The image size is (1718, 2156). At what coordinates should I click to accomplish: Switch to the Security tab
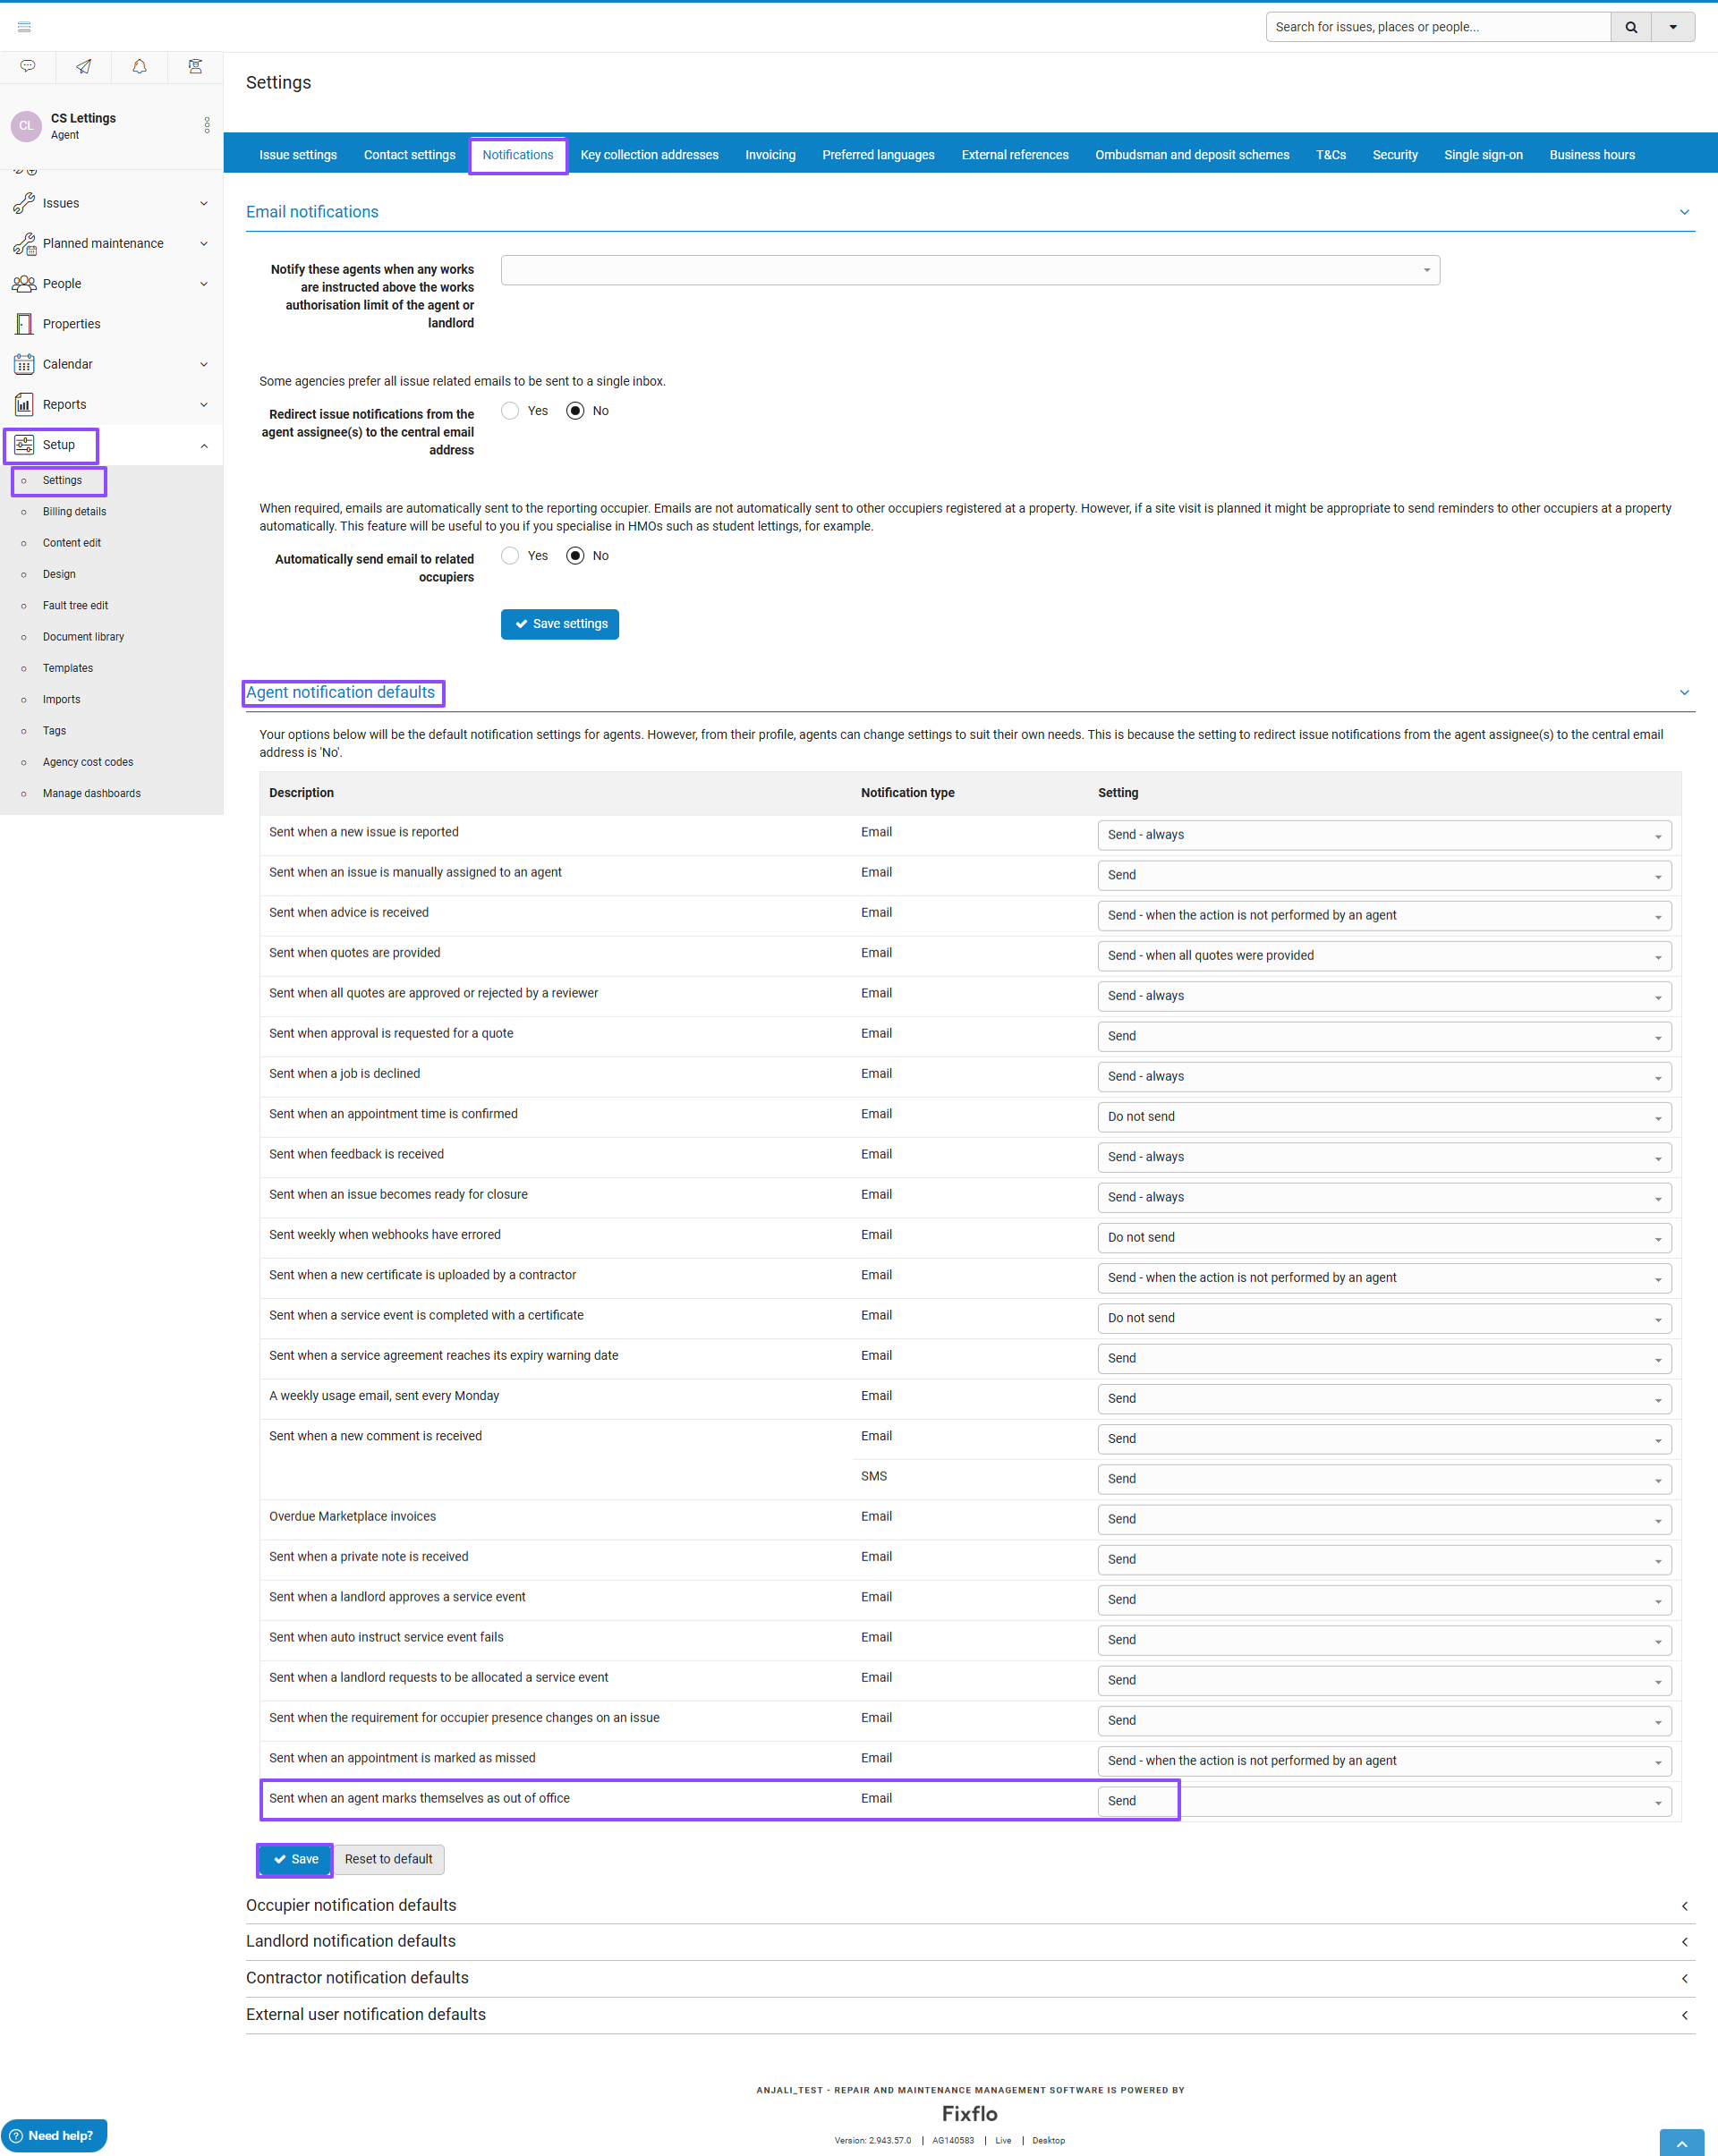(x=1394, y=155)
